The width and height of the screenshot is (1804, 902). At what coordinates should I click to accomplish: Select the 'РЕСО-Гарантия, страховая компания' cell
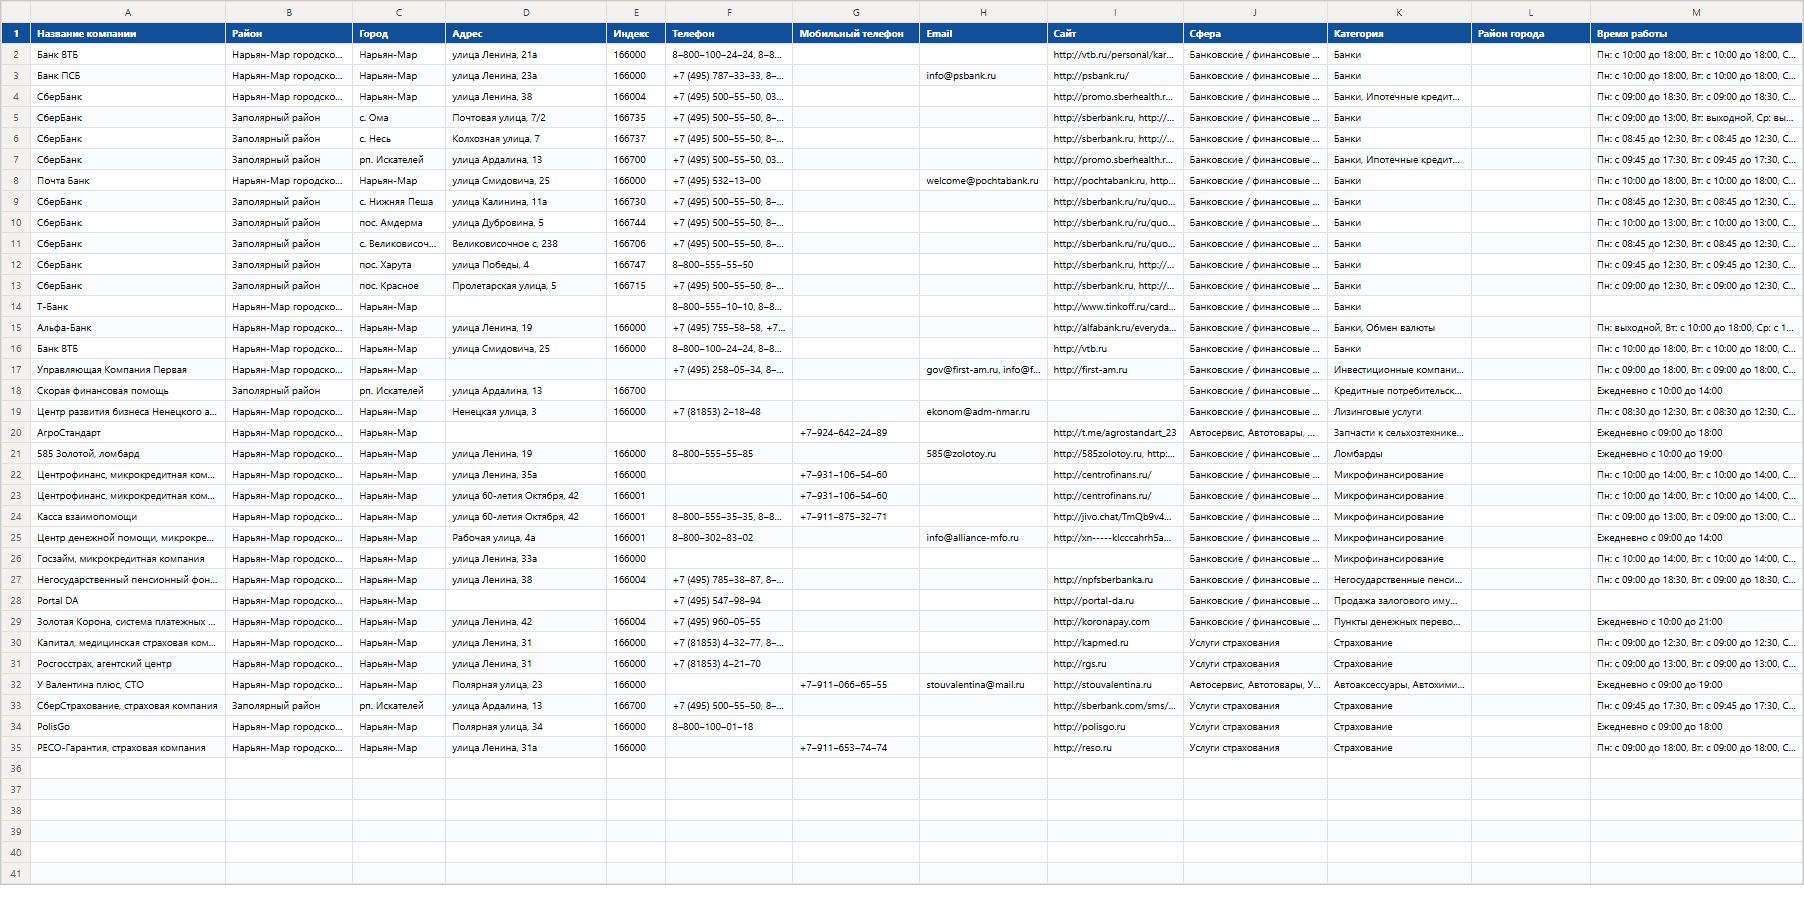[x=128, y=748]
